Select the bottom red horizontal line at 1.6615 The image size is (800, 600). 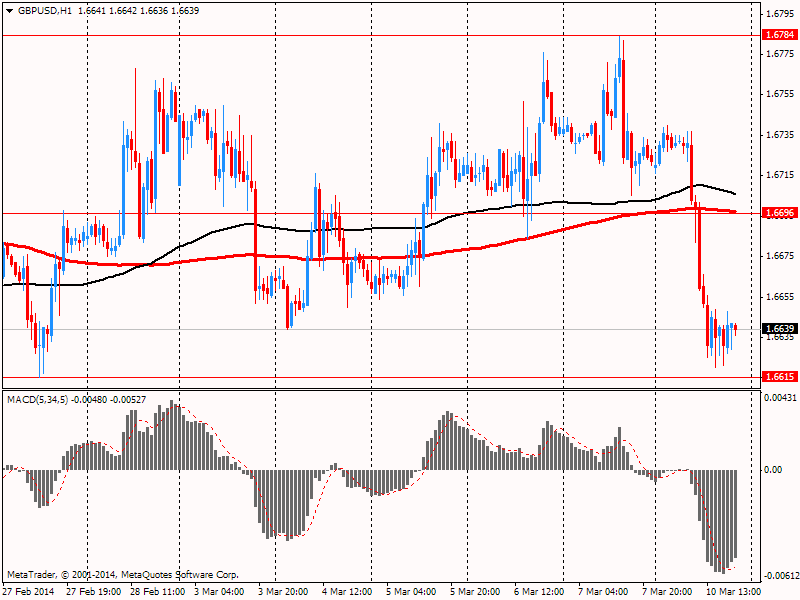[x=381, y=378]
